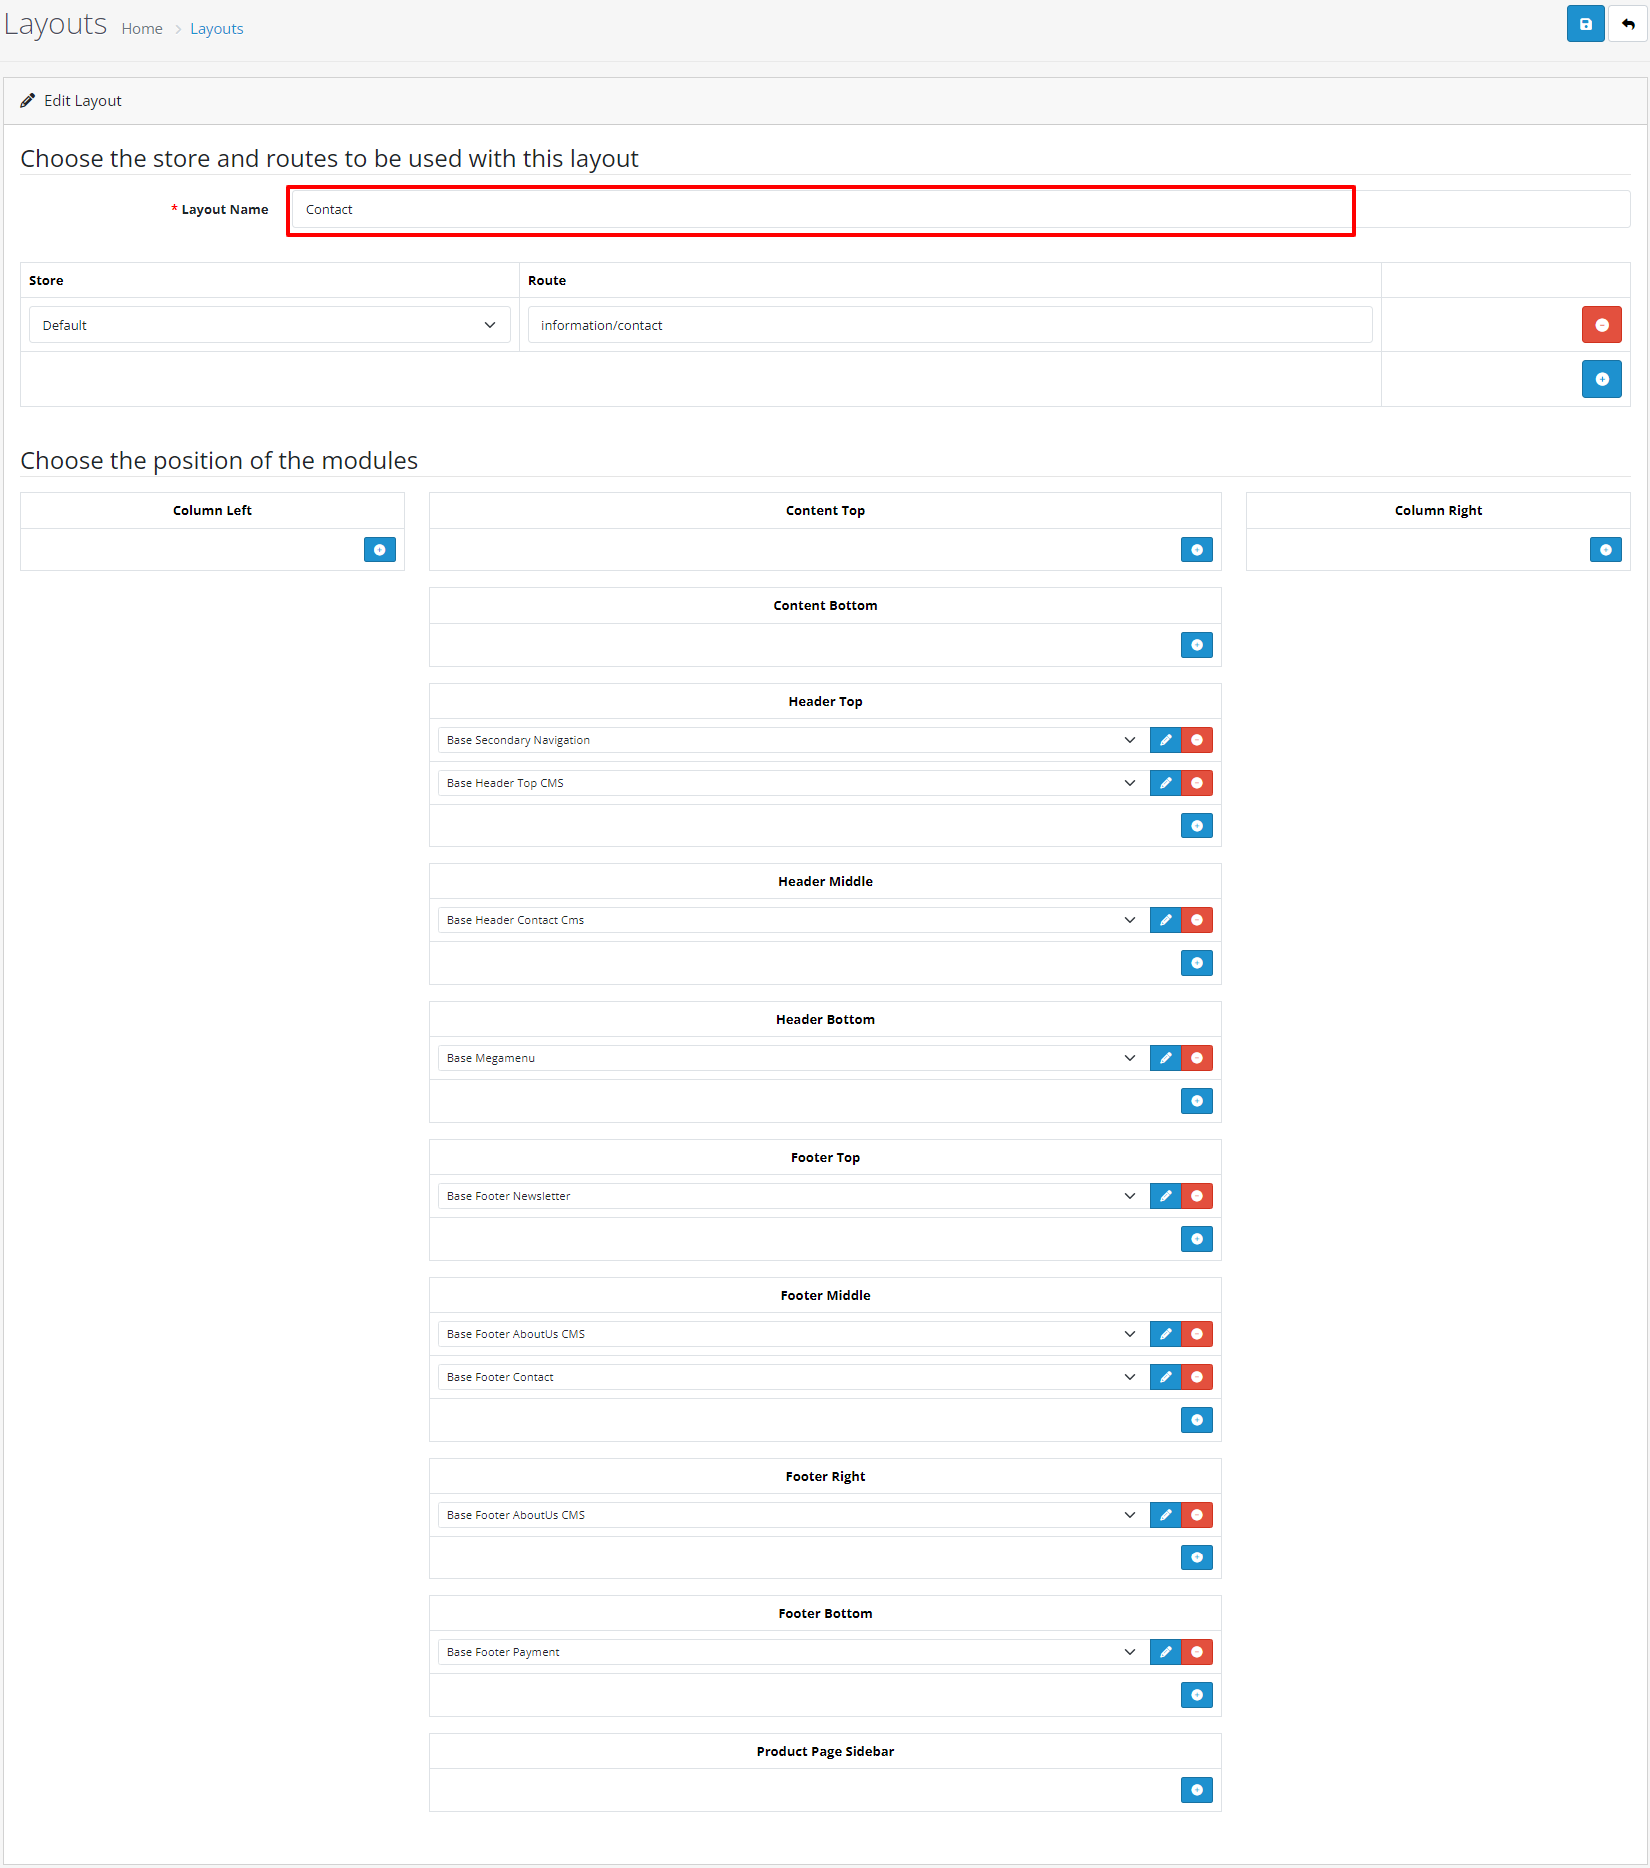Add a module to Content Top
The width and height of the screenshot is (1650, 1868).
point(1196,550)
